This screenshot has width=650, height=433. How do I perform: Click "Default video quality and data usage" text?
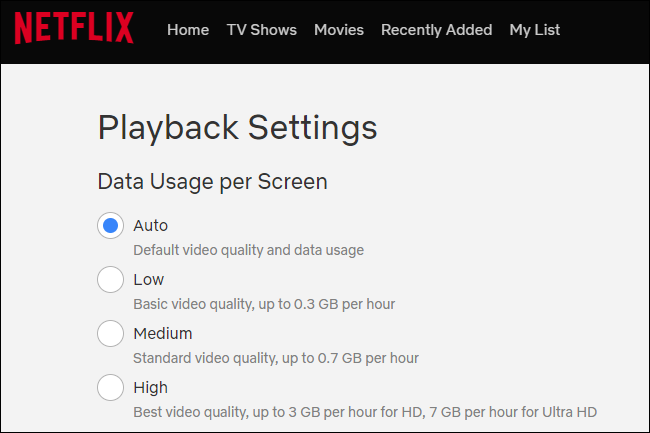(x=248, y=250)
